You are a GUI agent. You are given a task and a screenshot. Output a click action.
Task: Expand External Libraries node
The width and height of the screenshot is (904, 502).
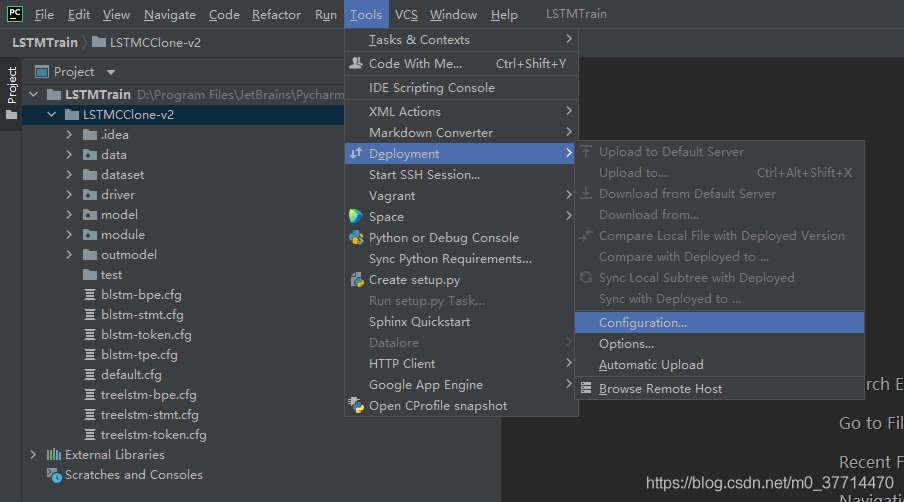pyautogui.click(x=33, y=455)
